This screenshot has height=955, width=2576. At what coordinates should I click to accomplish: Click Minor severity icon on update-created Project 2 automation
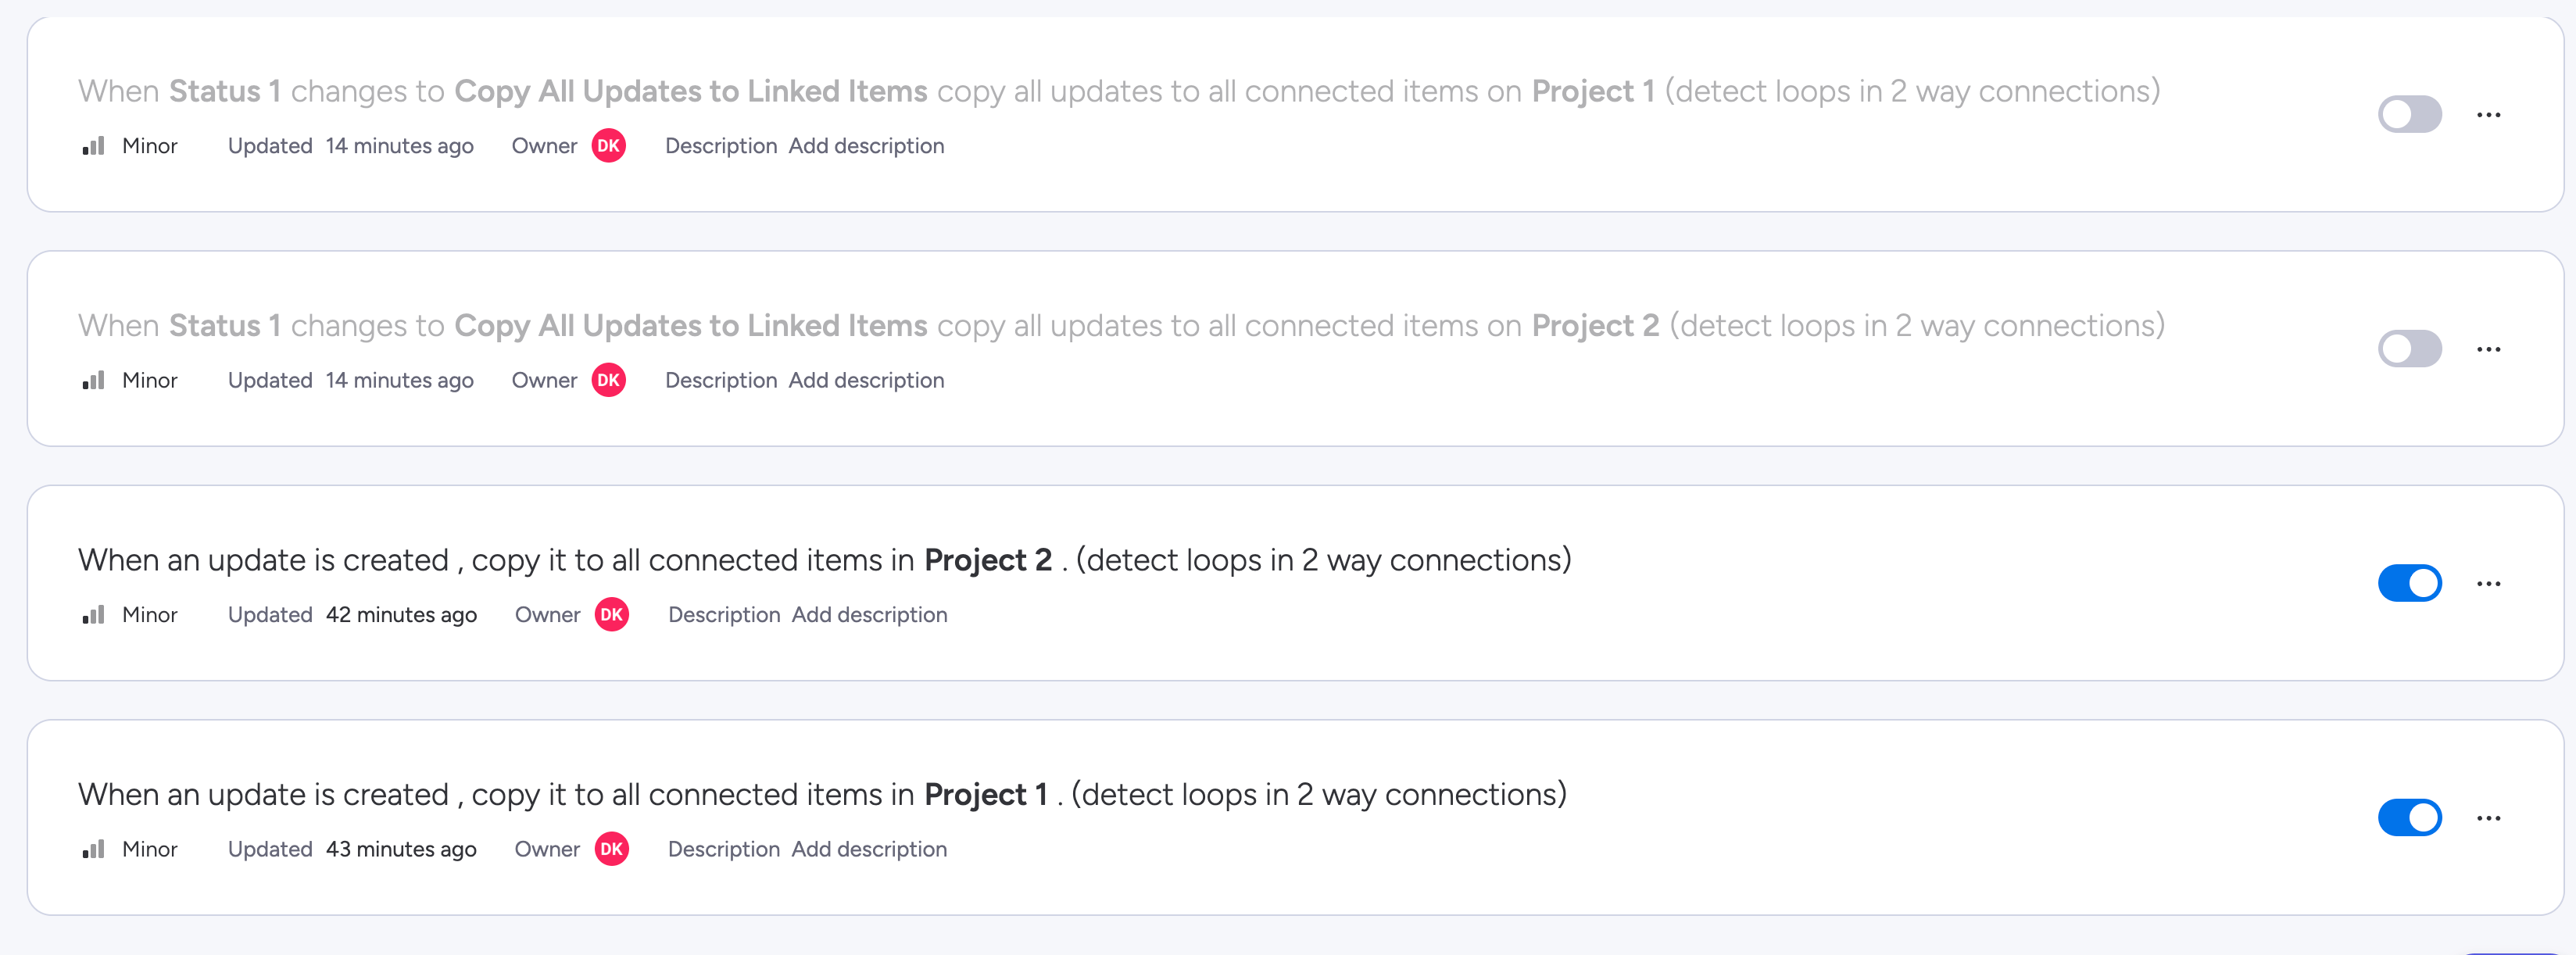point(93,615)
